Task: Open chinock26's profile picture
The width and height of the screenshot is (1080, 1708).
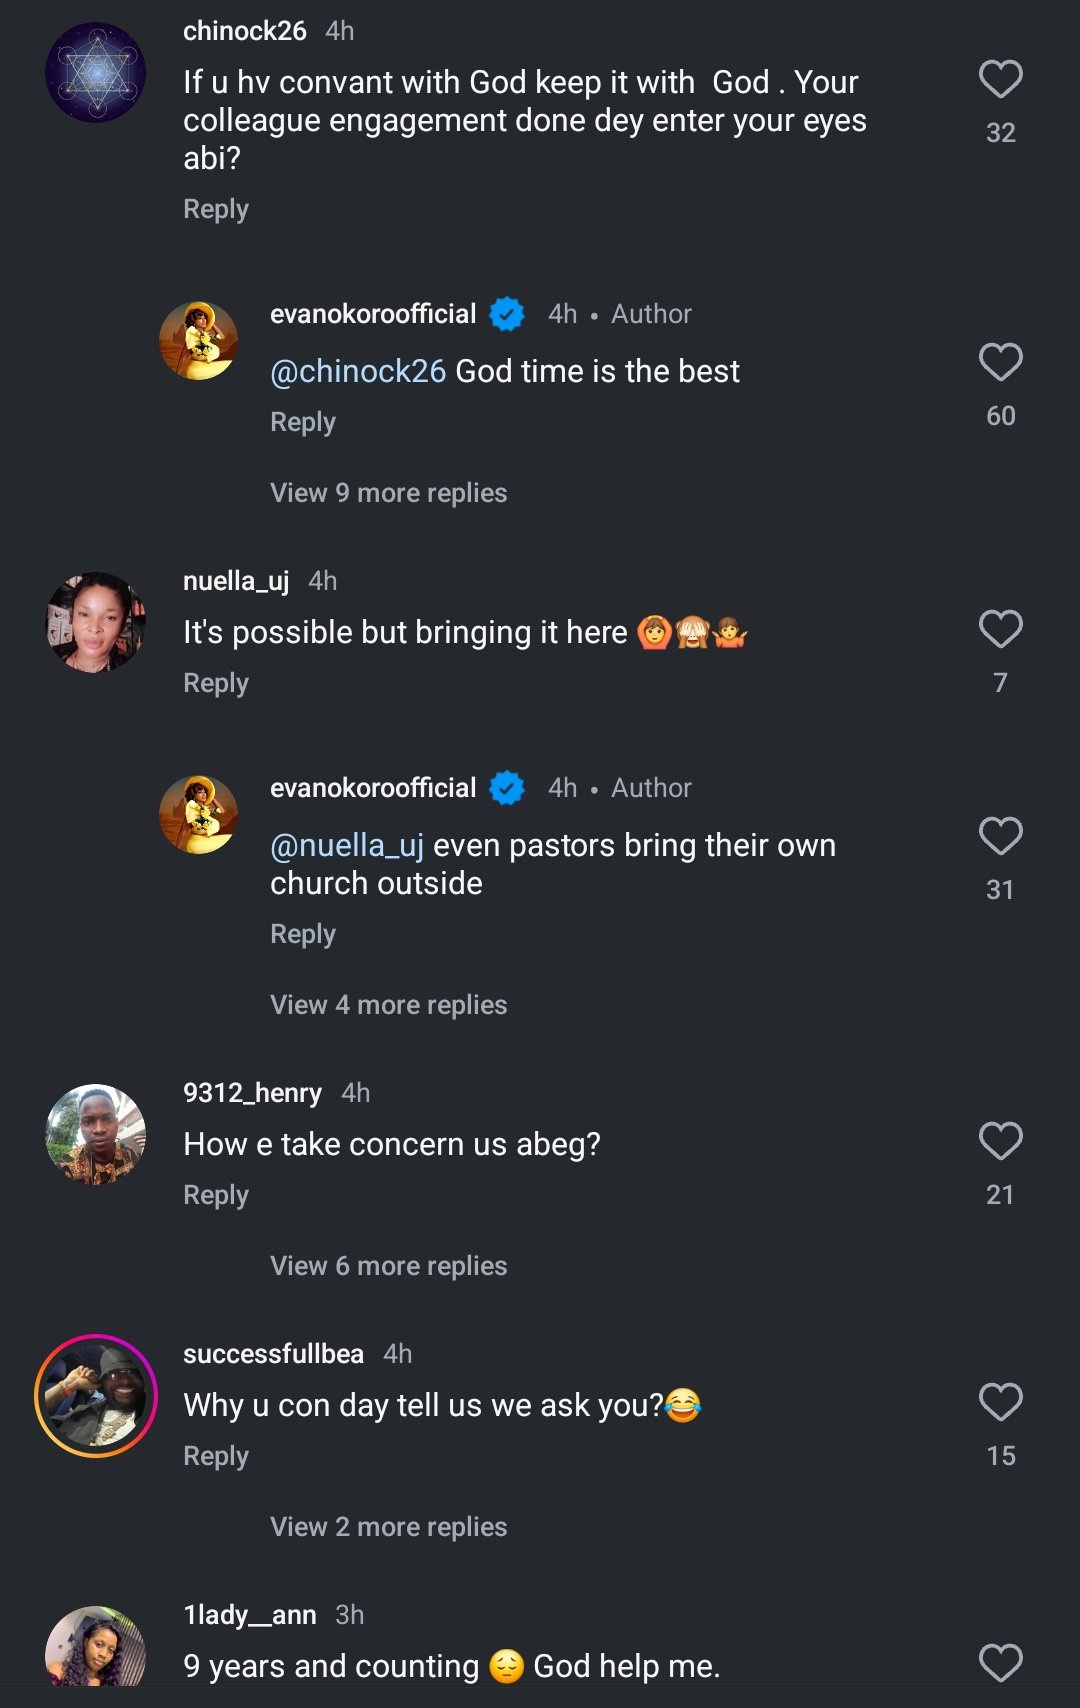Action: point(96,73)
